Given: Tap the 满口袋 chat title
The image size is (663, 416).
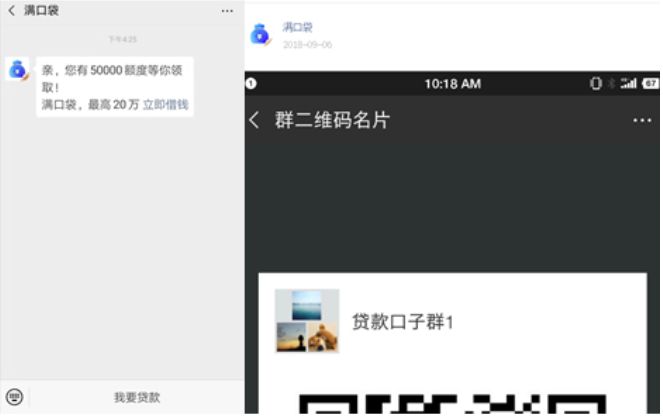Looking at the screenshot, I should tap(41, 11).
